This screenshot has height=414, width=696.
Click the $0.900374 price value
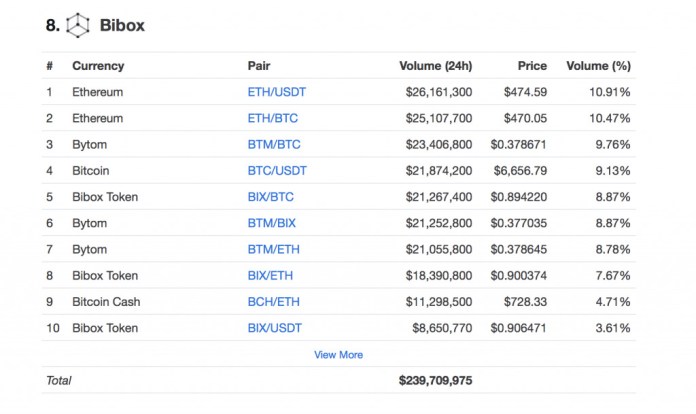518,275
